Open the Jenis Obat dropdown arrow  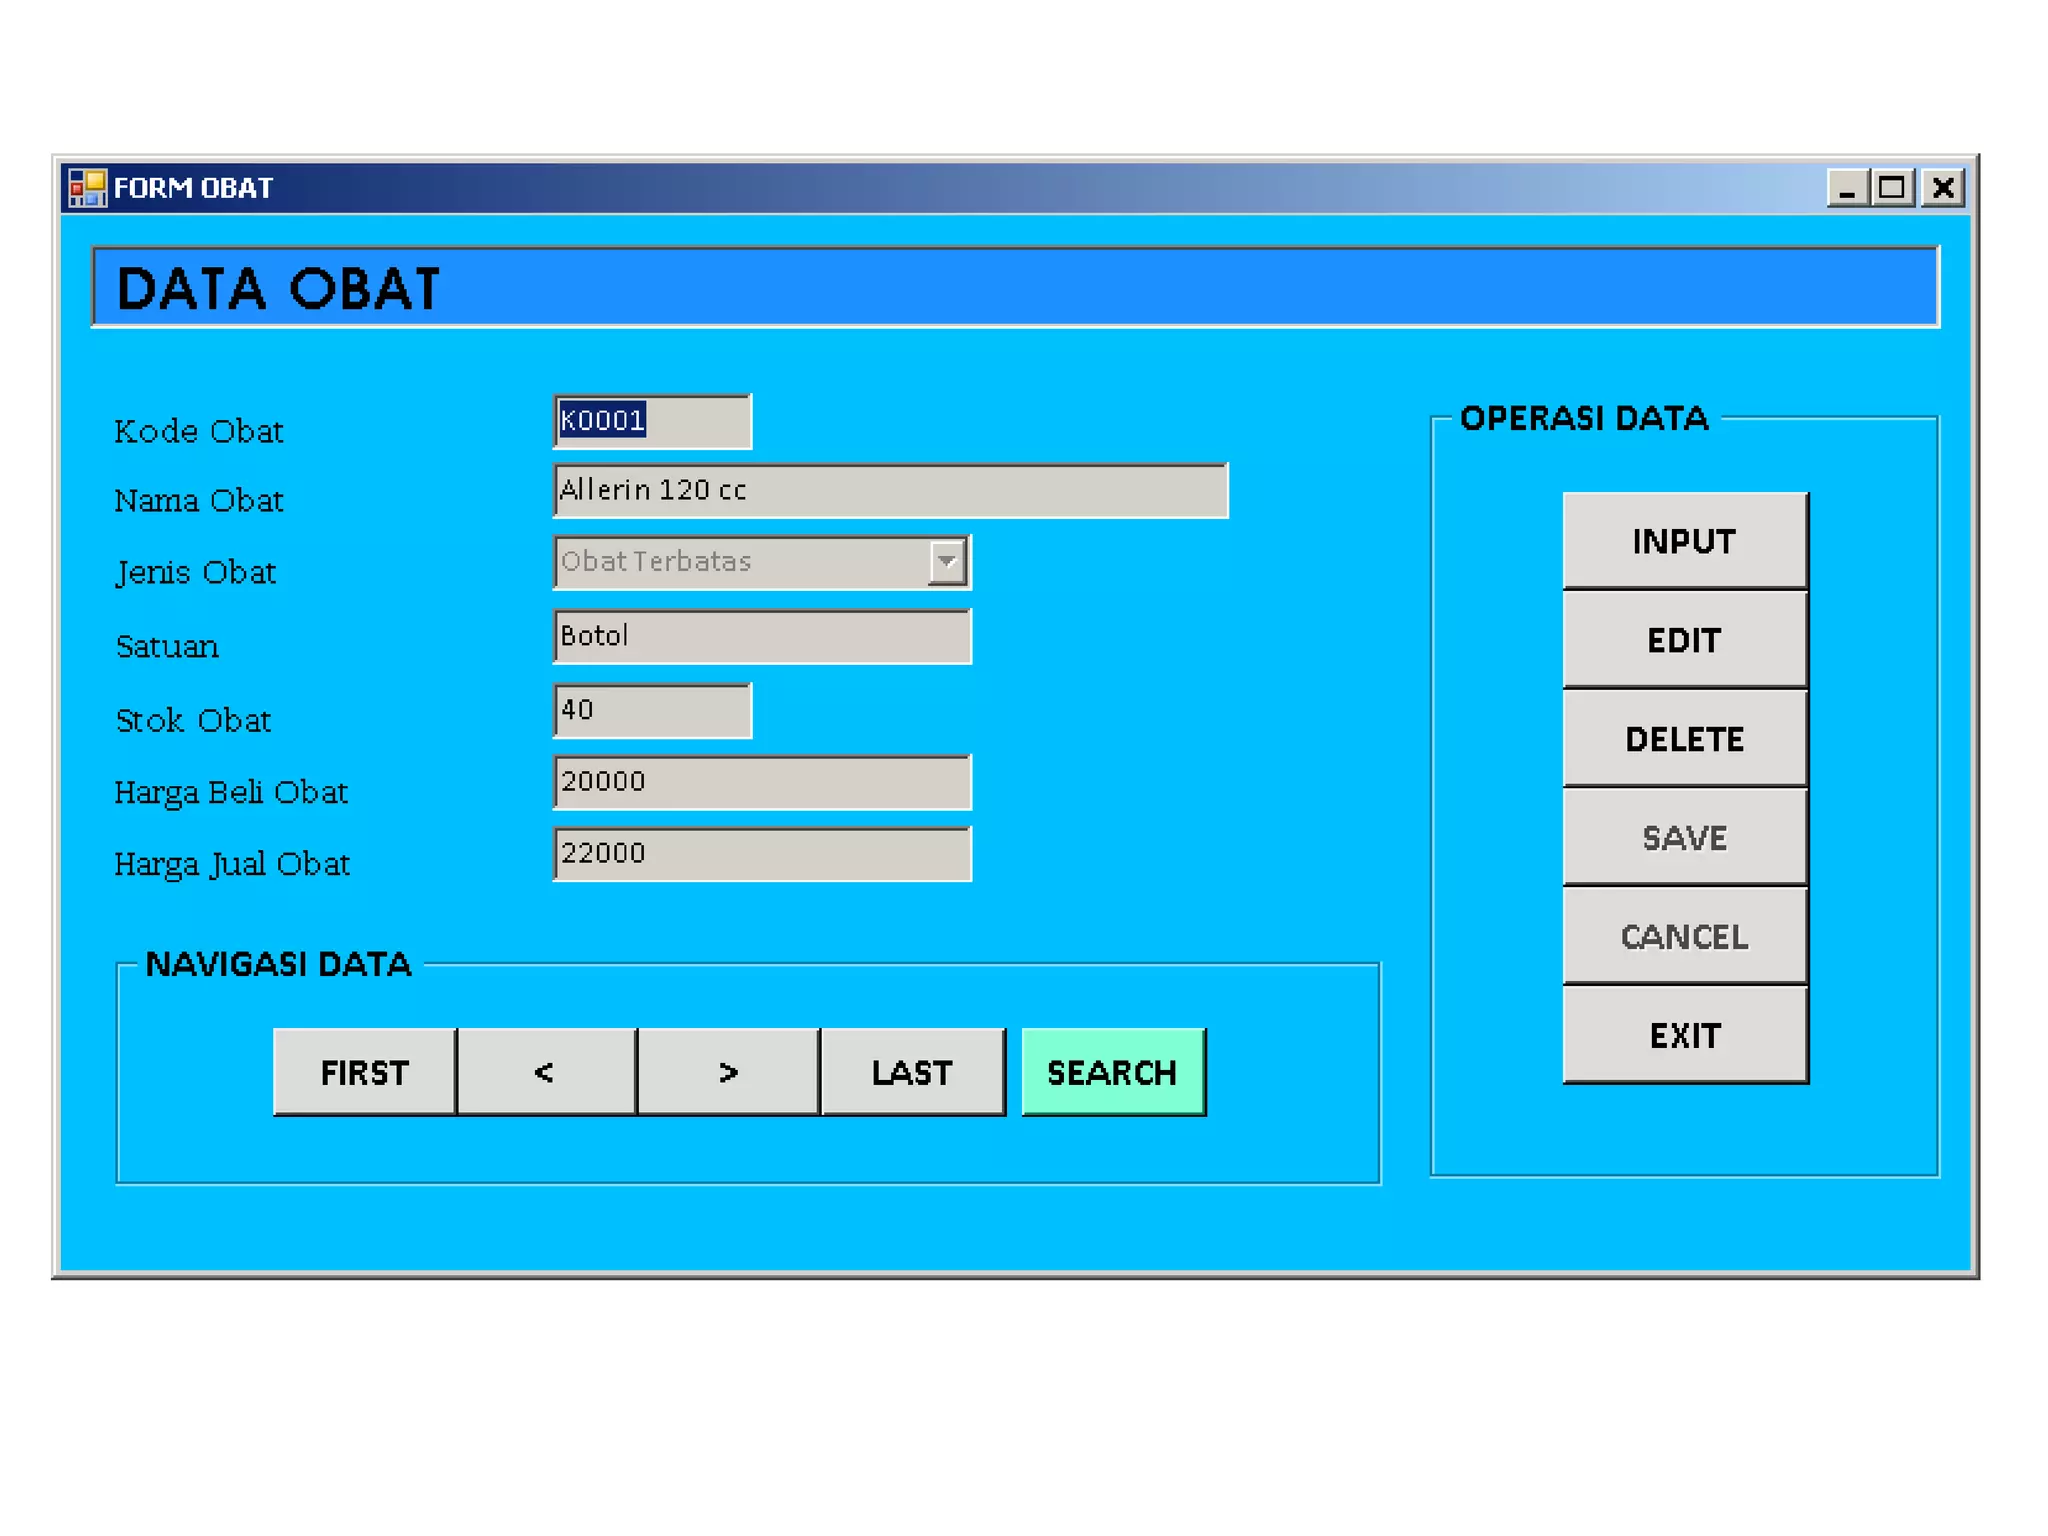click(x=946, y=562)
